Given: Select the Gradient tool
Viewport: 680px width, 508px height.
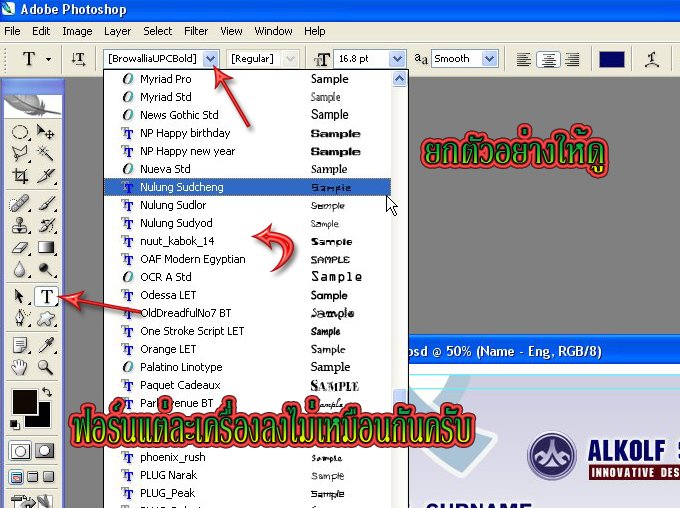Looking at the screenshot, I should (46, 248).
